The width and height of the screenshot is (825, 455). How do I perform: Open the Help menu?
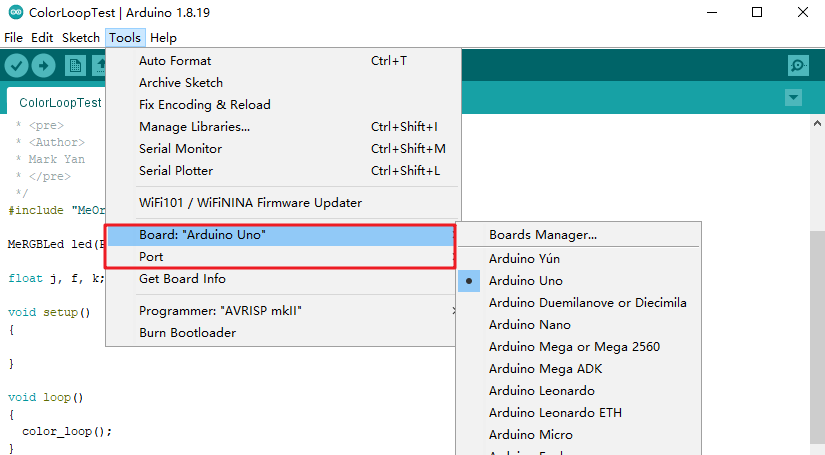[x=163, y=38]
